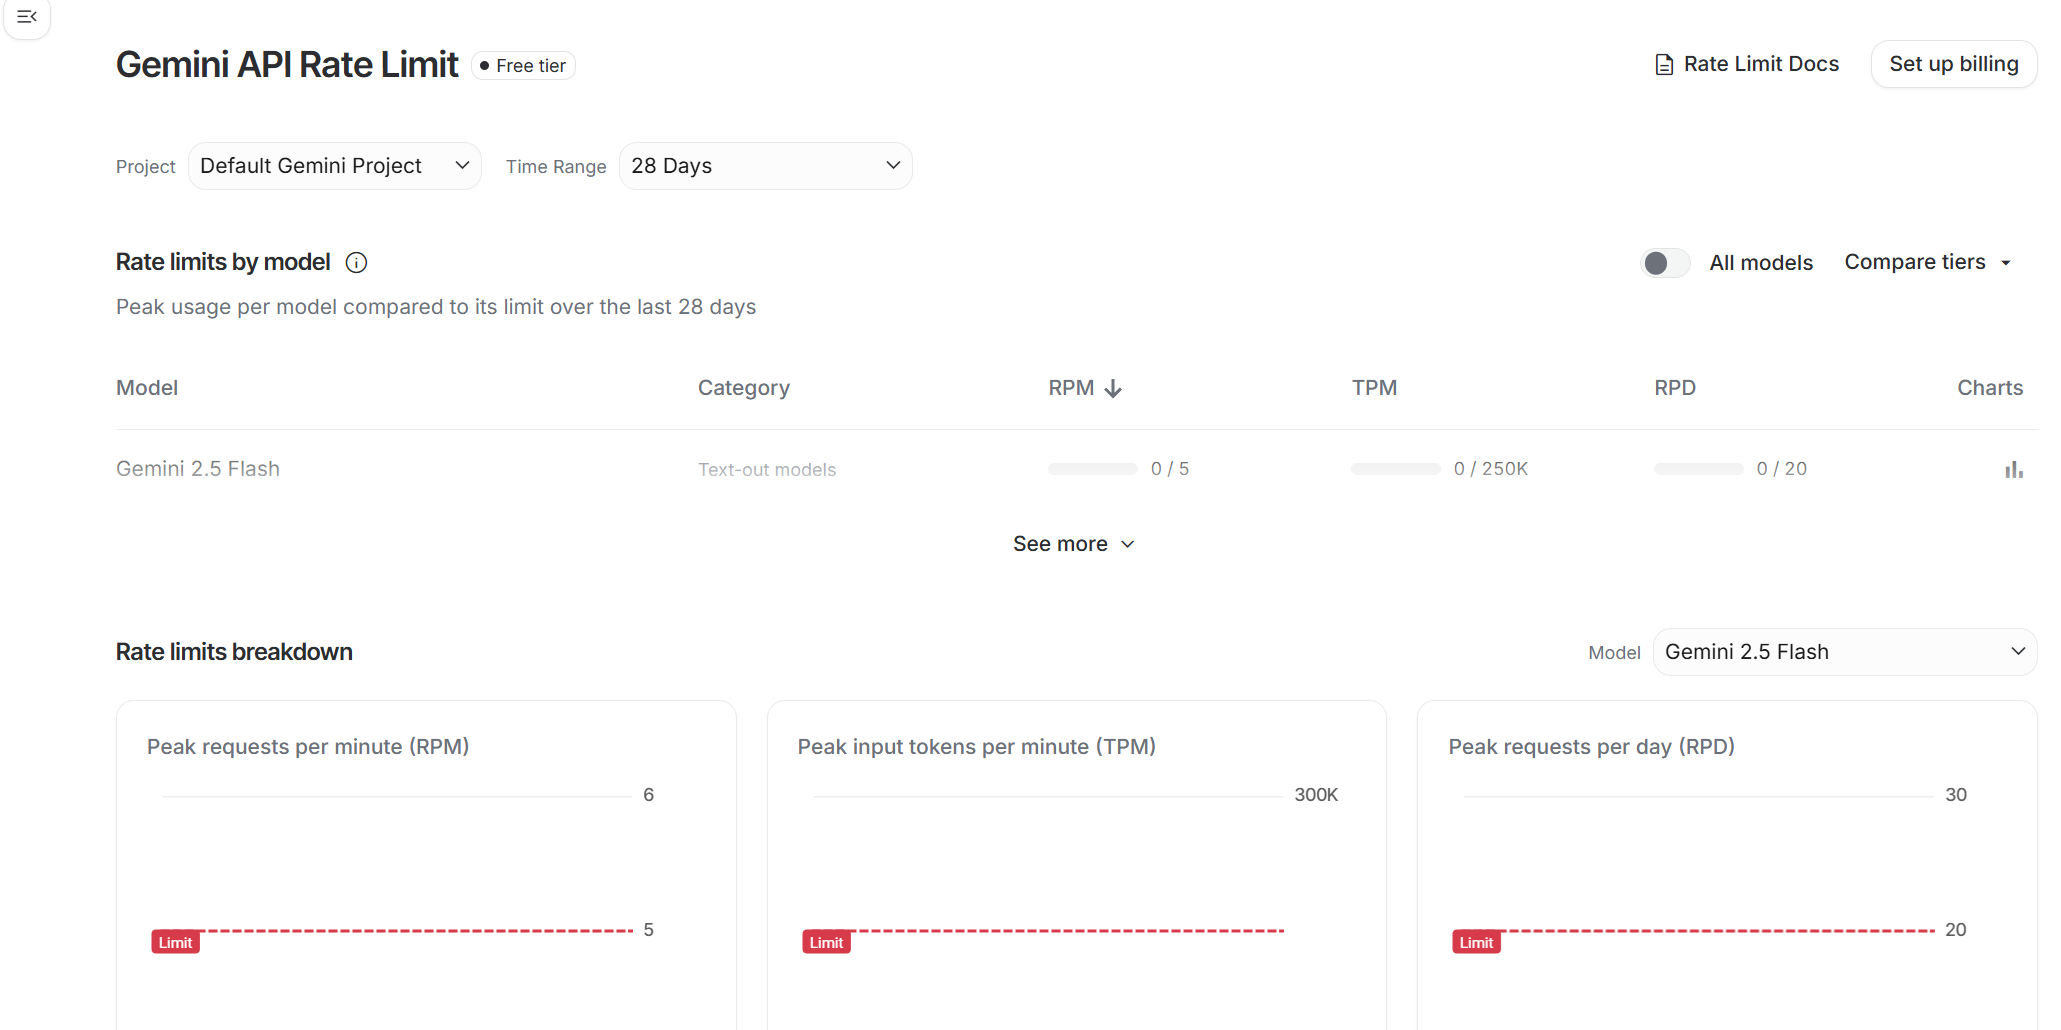Click the Limit badge on TPM chart

pos(826,942)
